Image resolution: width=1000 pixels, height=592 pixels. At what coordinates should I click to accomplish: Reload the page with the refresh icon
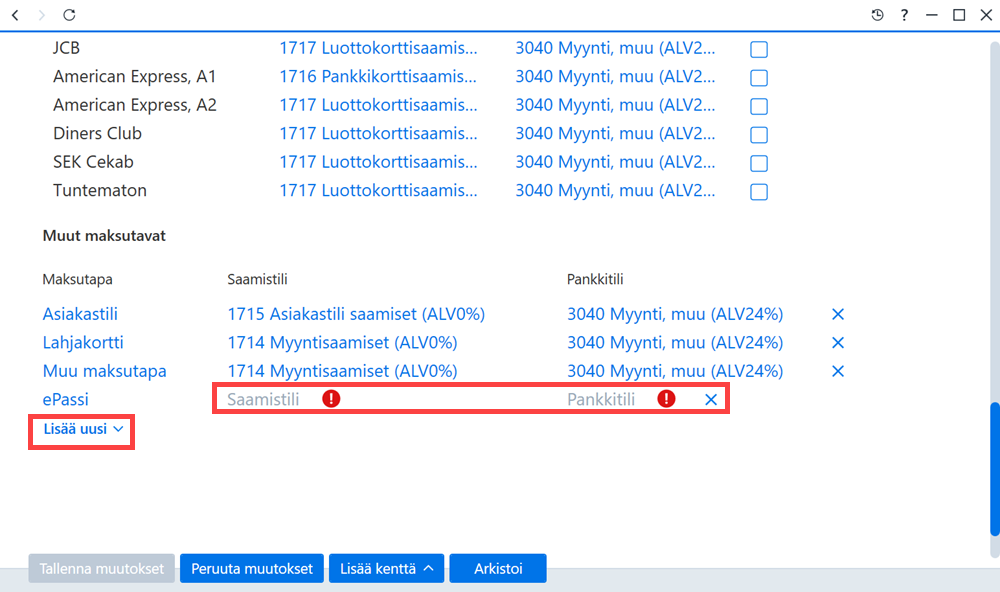(69, 15)
